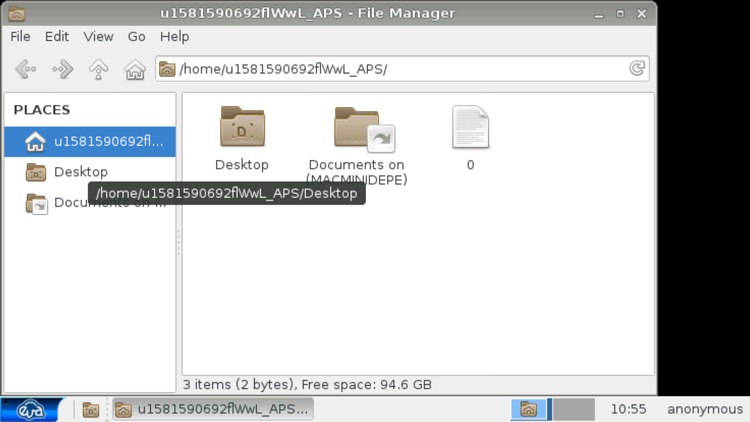The width and height of the screenshot is (750, 422).
Task: Open the View menu
Action: pyautogui.click(x=98, y=36)
